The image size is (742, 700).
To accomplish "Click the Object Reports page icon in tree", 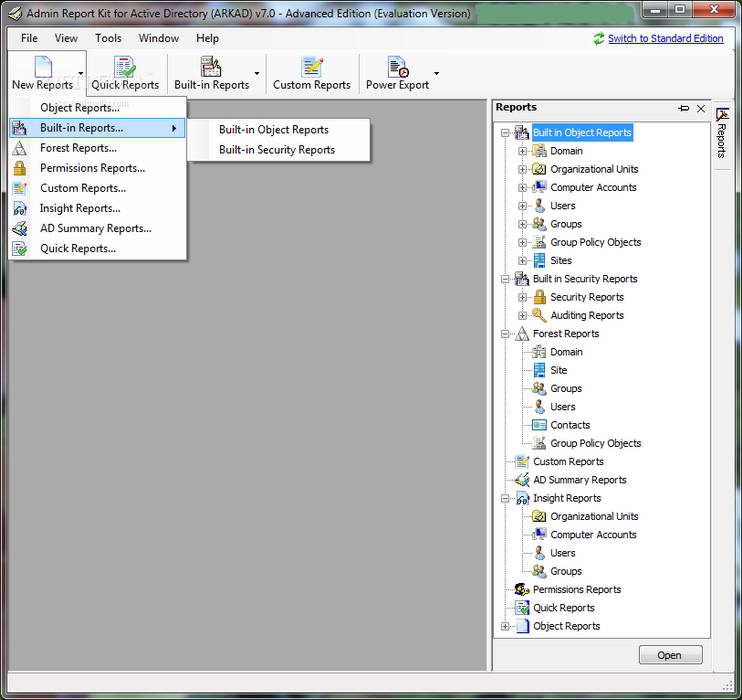I will coord(522,626).
